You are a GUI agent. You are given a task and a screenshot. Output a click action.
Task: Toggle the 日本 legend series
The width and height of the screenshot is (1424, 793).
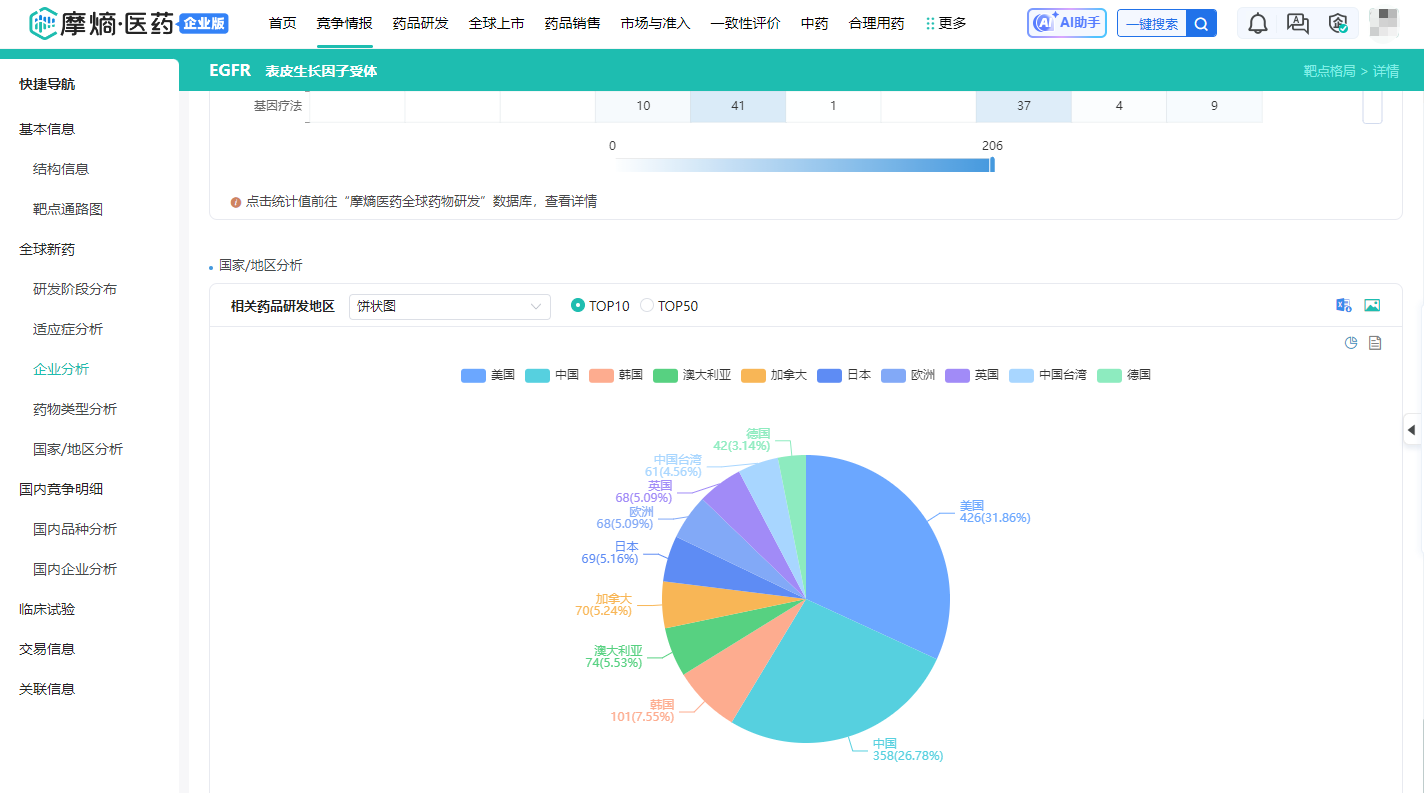coord(844,375)
